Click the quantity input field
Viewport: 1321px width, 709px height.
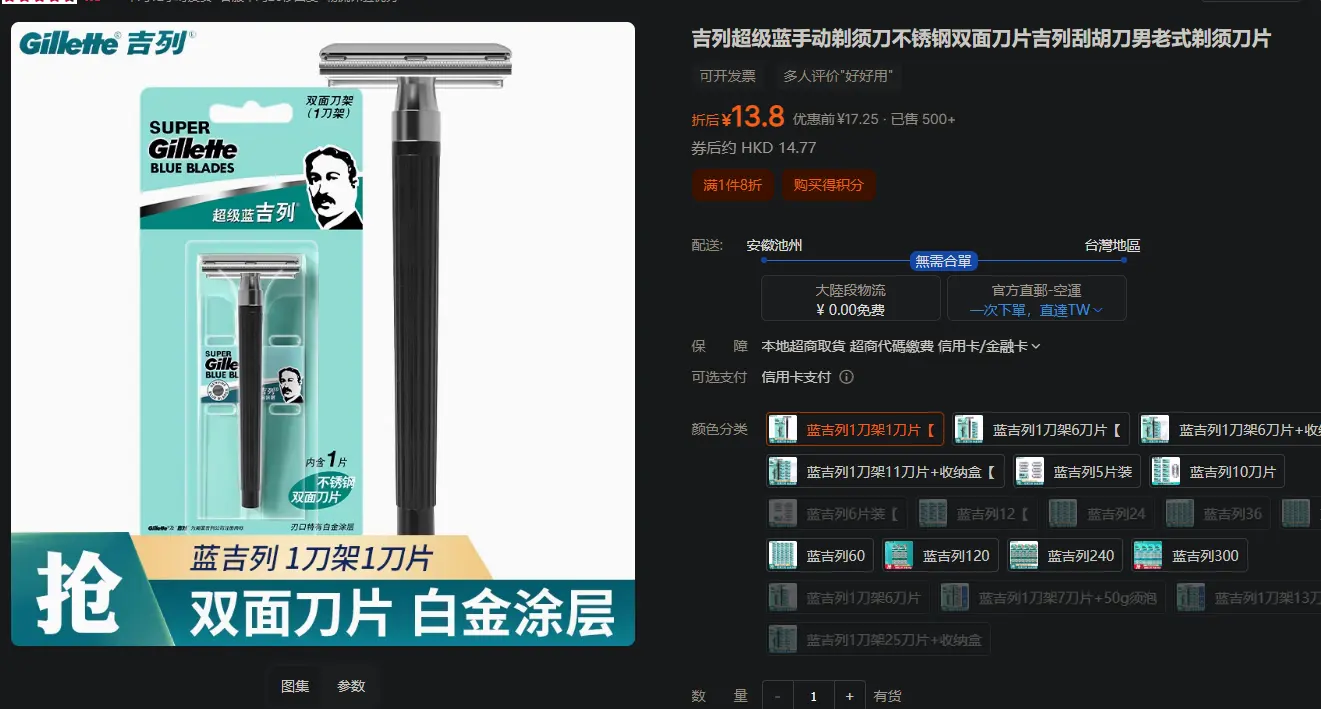click(x=814, y=696)
